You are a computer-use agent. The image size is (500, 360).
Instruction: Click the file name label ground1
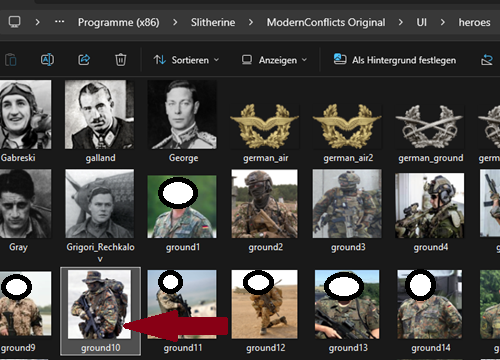[x=183, y=247]
